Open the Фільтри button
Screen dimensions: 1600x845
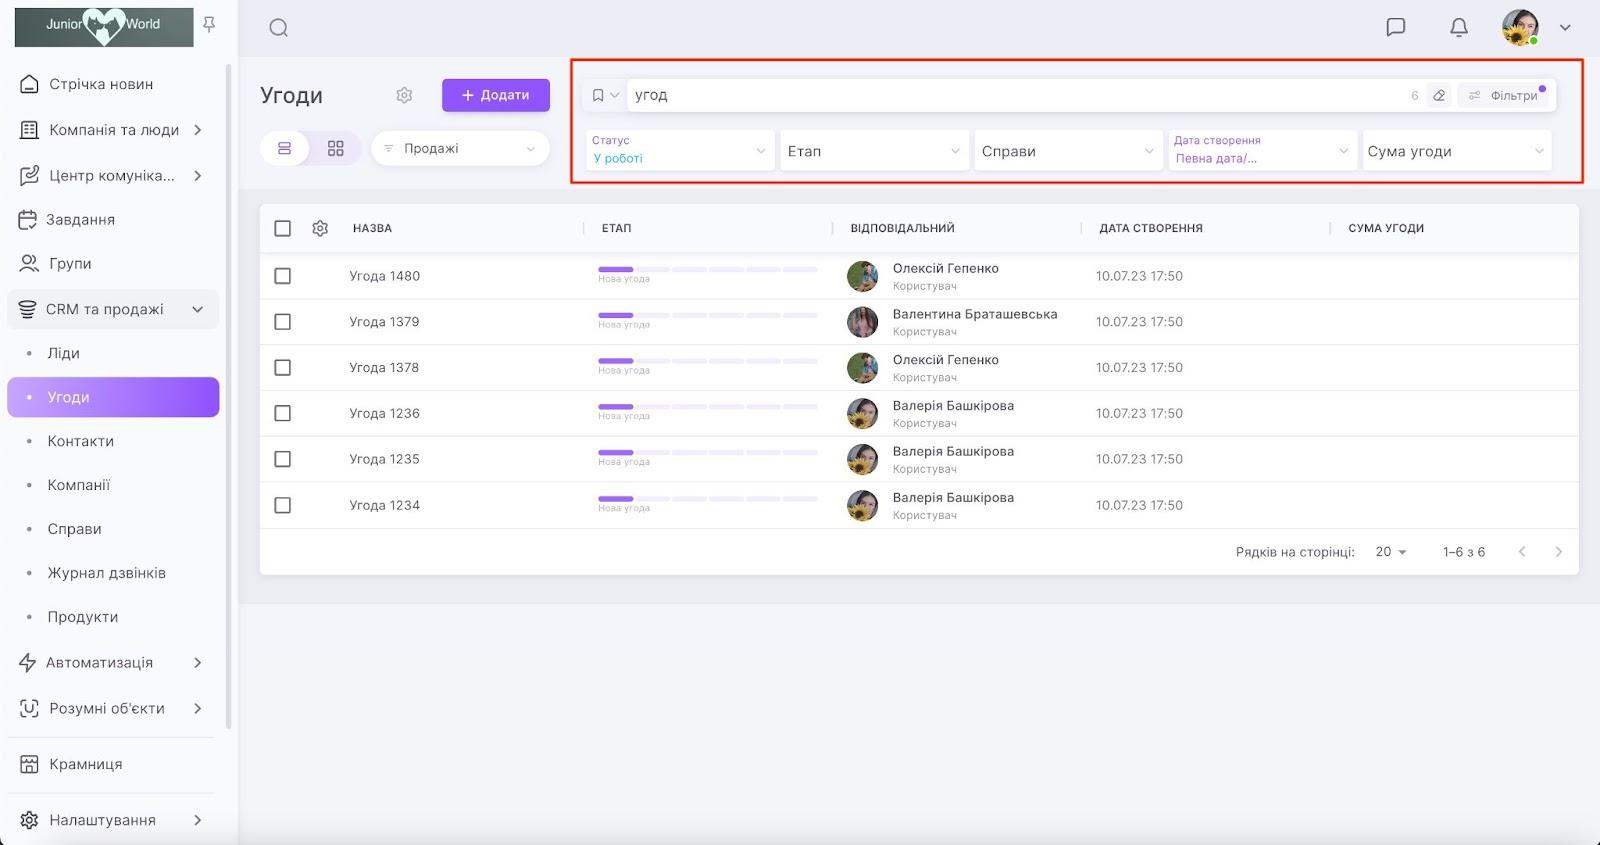tap(1505, 96)
